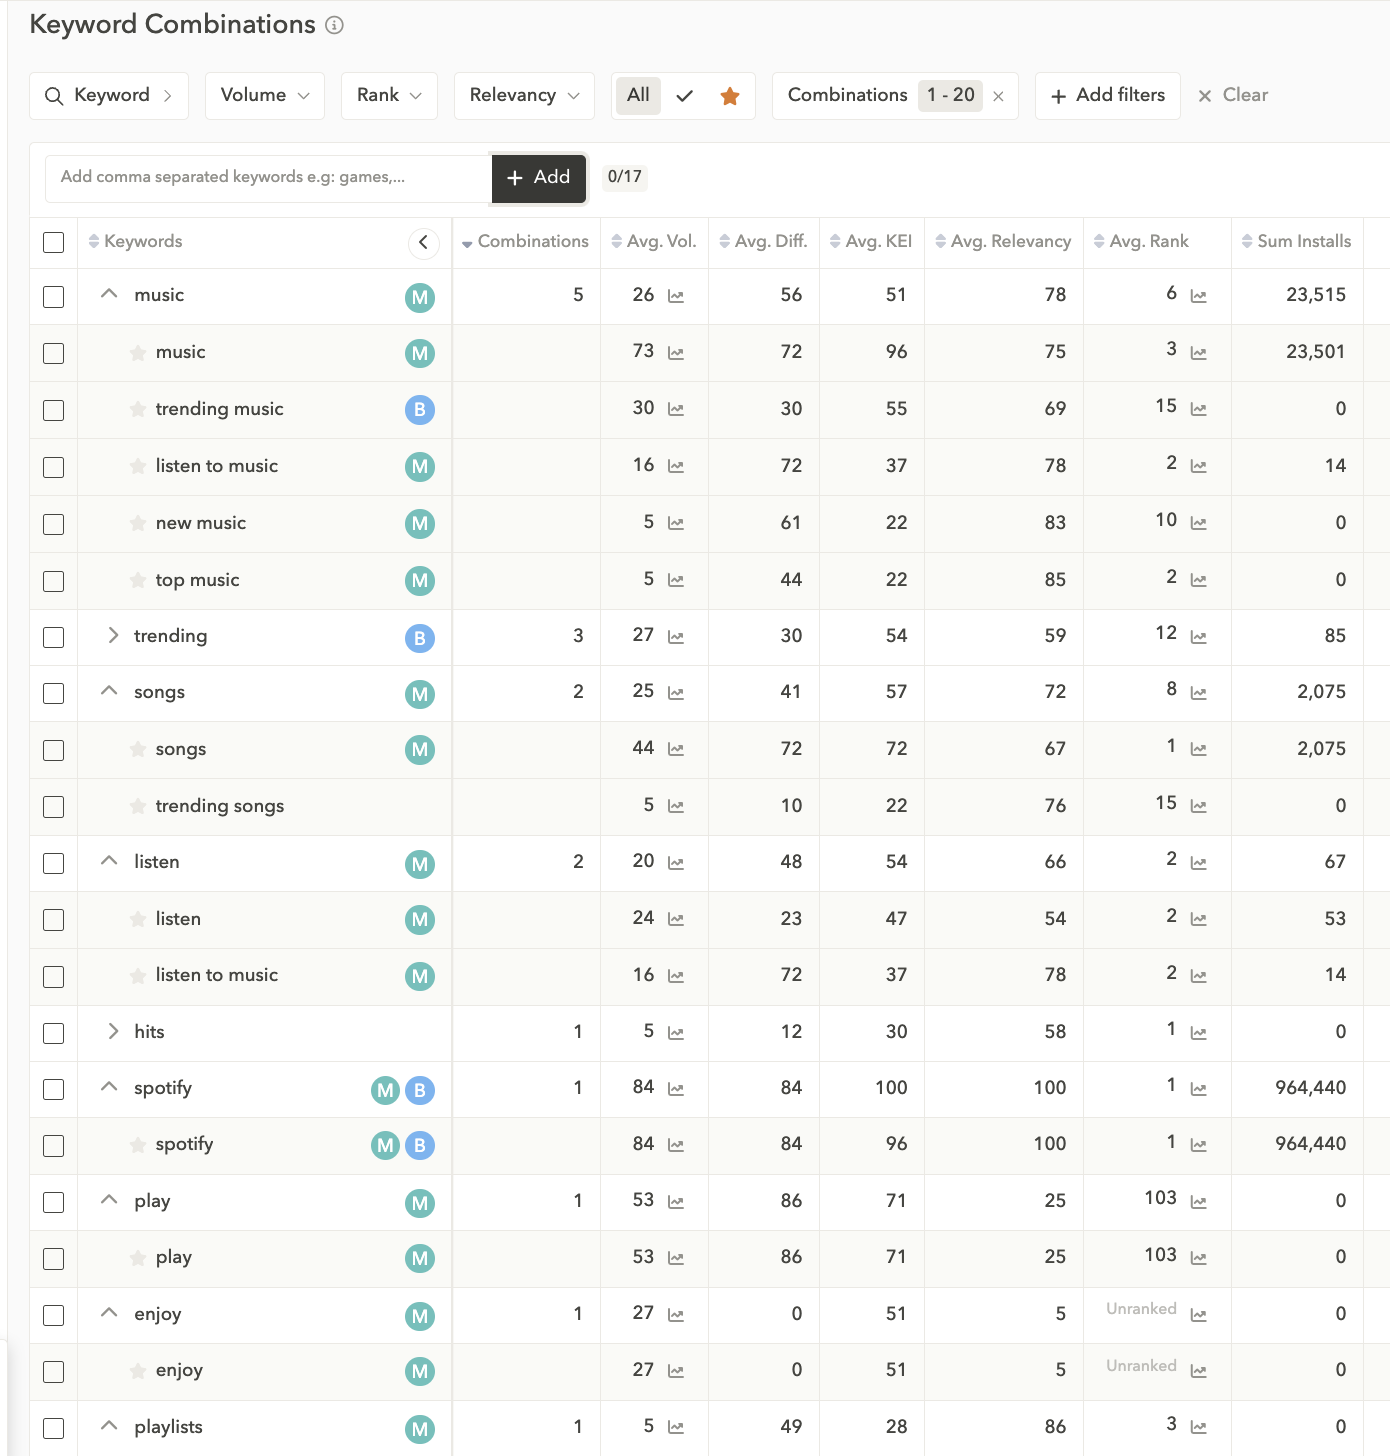Image resolution: width=1390 pixels, height=1456 pixels.
Task: Select the checkmark filter icon
Action: click(685, 96)
